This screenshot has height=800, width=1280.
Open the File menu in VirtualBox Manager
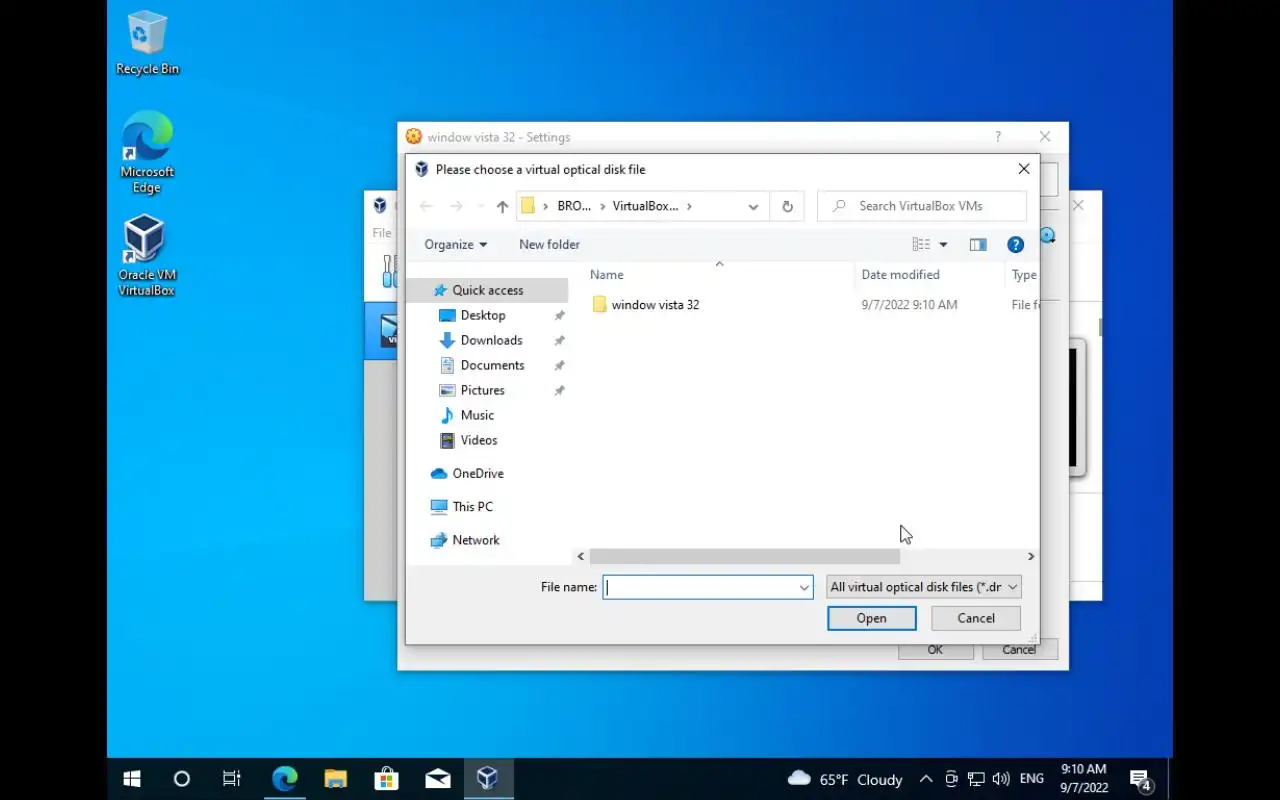(382, 233)
